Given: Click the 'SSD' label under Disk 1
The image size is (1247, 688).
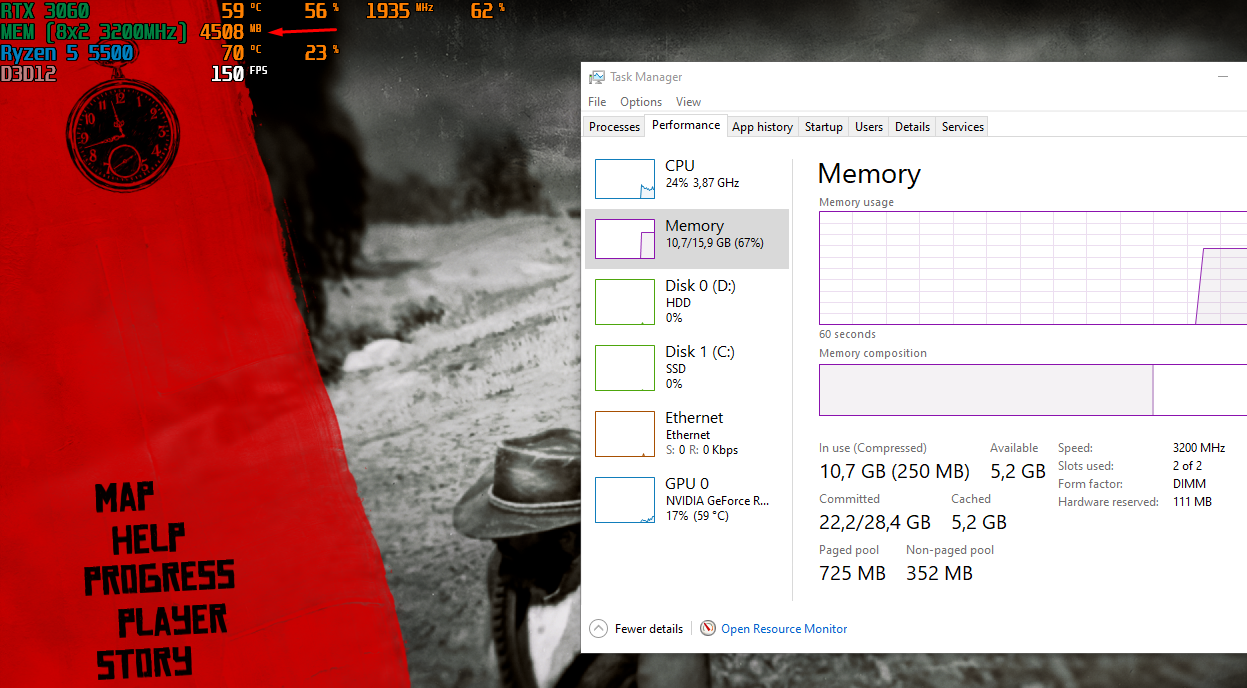Looking at the screenshot, I should tap(676, 368).
